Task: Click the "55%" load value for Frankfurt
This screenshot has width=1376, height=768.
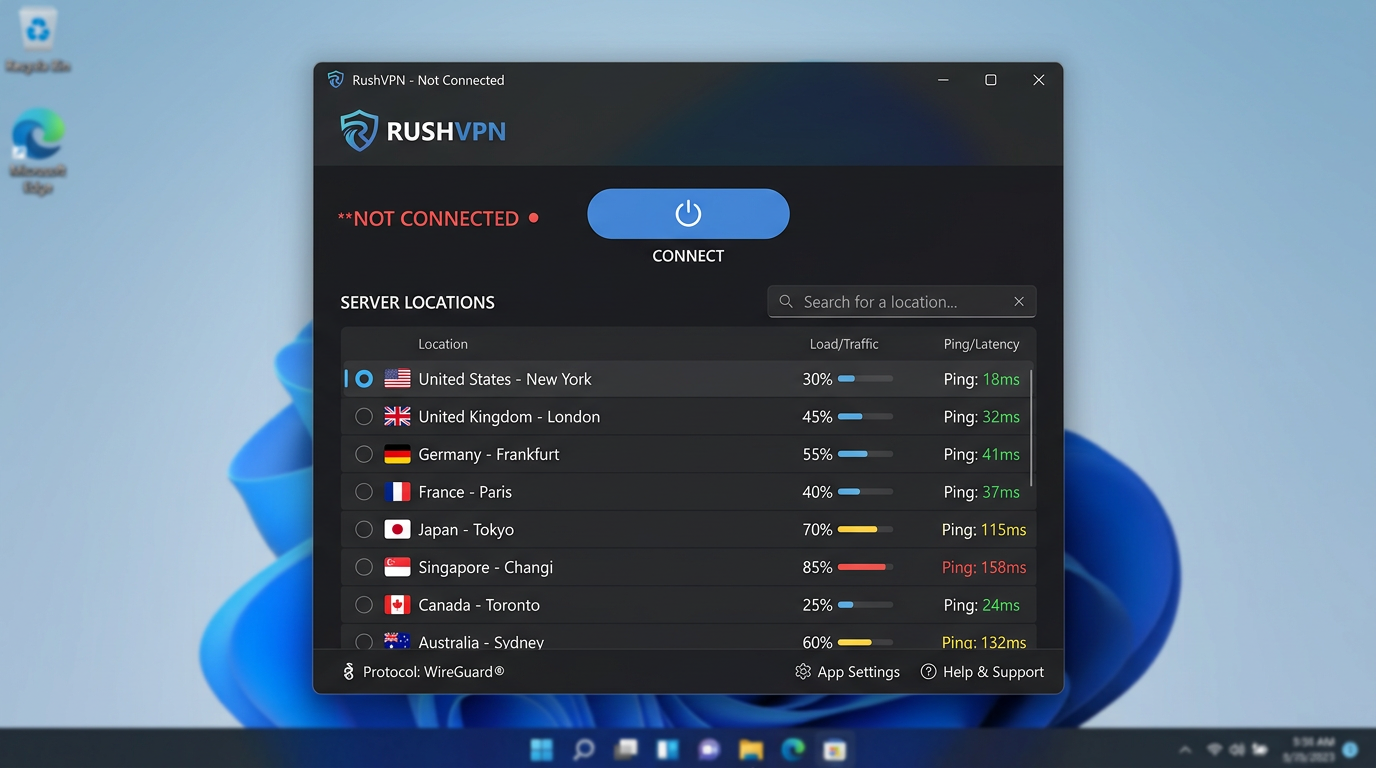Action: [x=817, y=454]
